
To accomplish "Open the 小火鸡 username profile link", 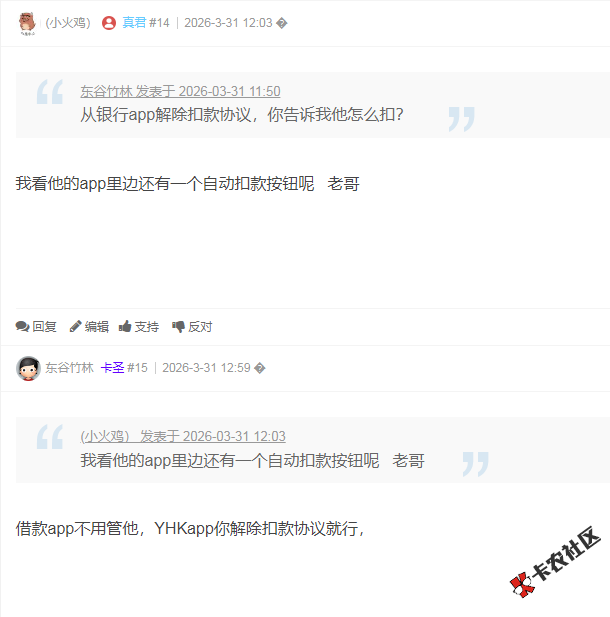I will [68, 23].
